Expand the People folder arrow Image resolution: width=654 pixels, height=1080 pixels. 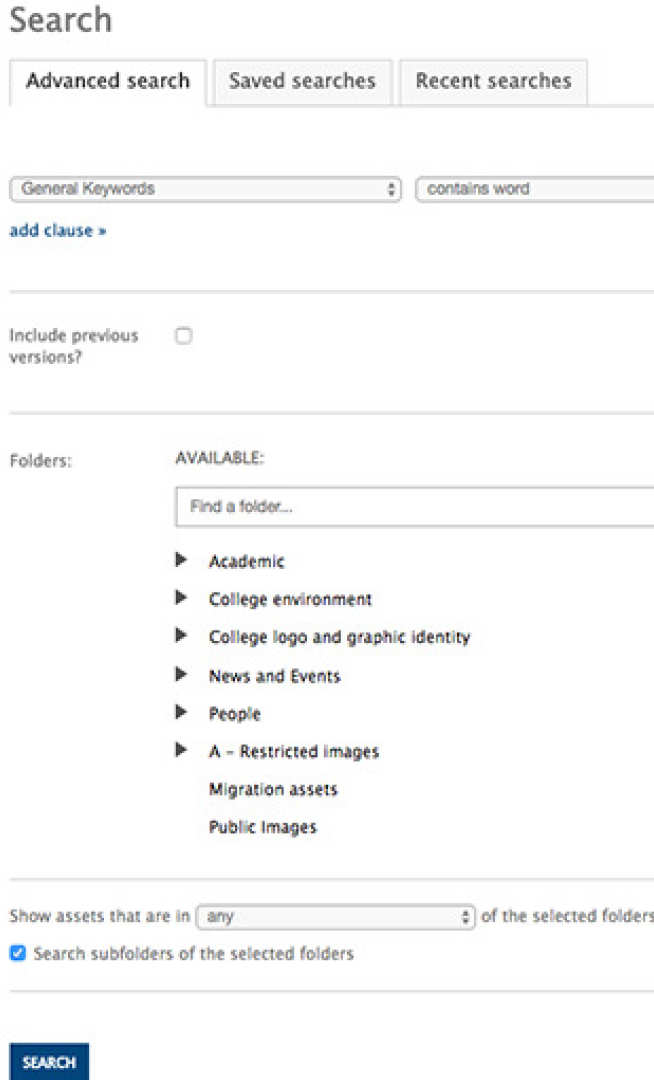(x=182, y=713)
